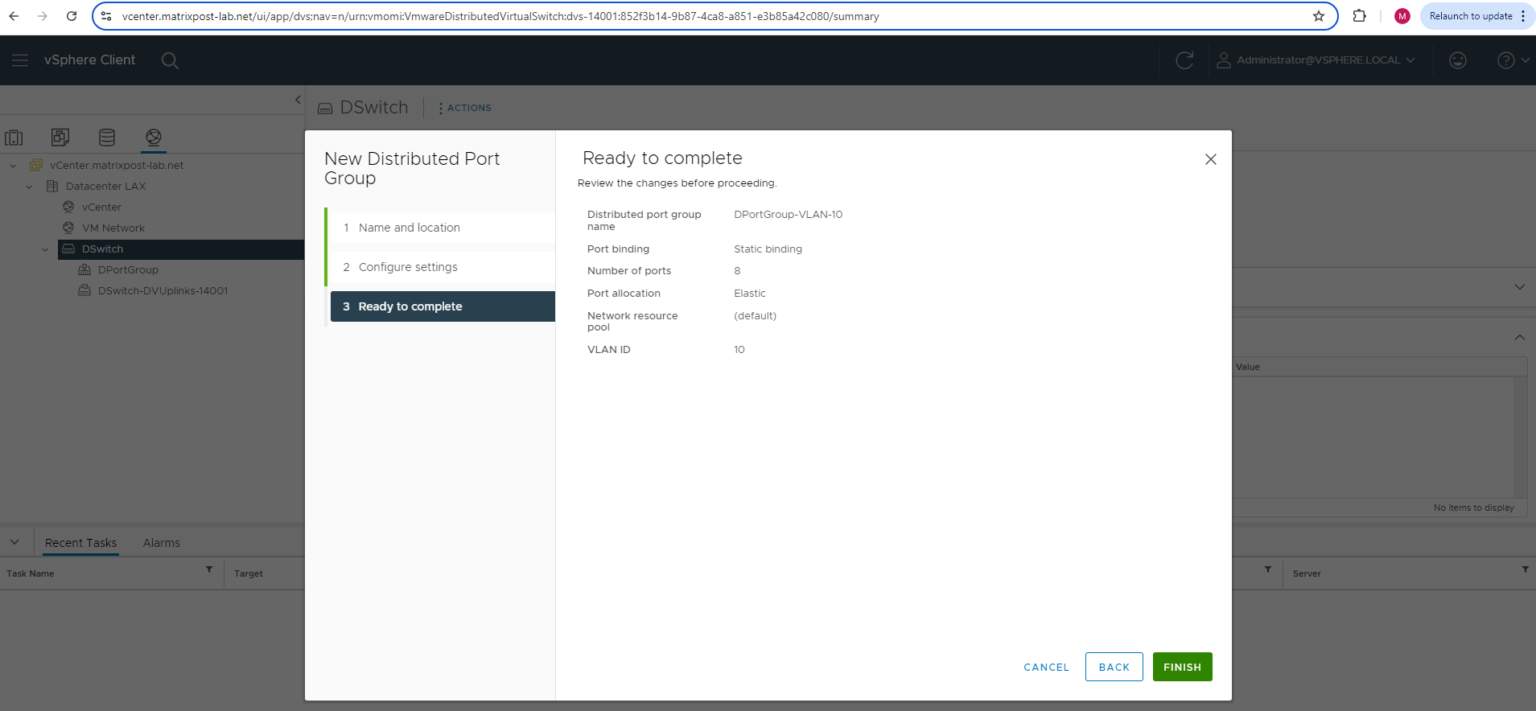Go BACK to Configure settings

pos(1113,666)
